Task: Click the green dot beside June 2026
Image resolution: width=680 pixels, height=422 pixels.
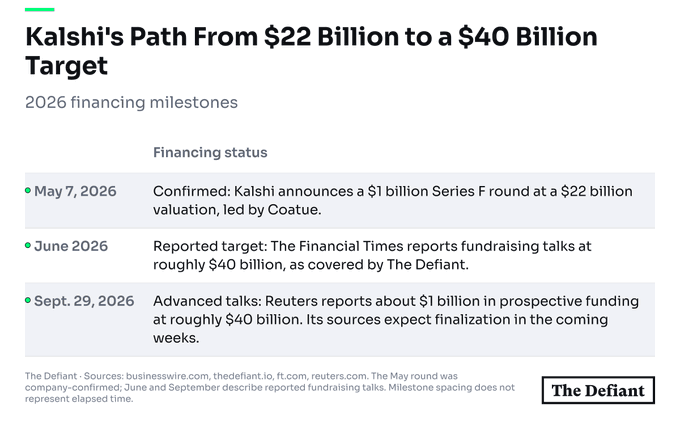Action: [28, 245]
